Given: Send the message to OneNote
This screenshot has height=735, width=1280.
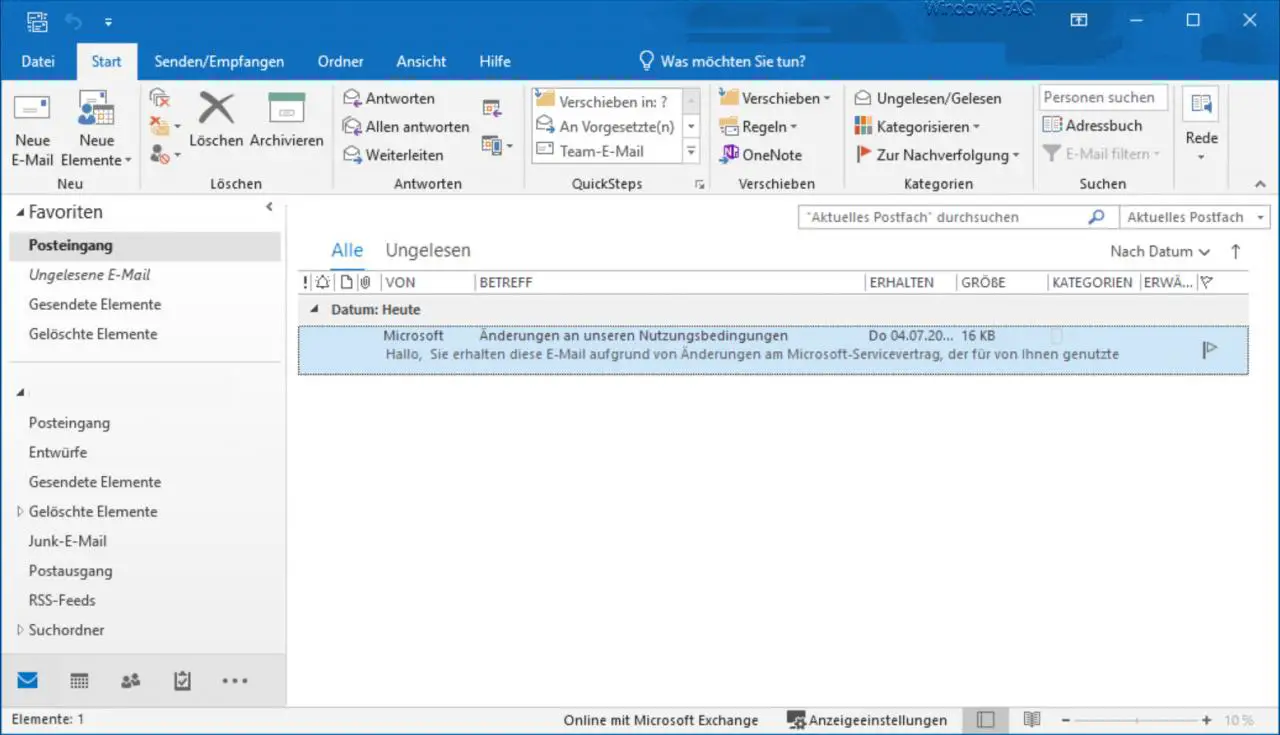Looking at the screenshot, I should (761, 155).
